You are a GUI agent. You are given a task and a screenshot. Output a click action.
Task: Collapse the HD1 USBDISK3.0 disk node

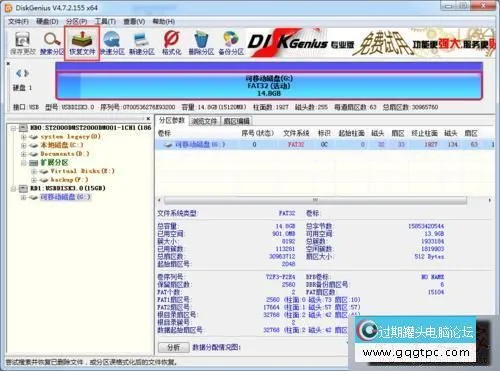pos(13,189)
